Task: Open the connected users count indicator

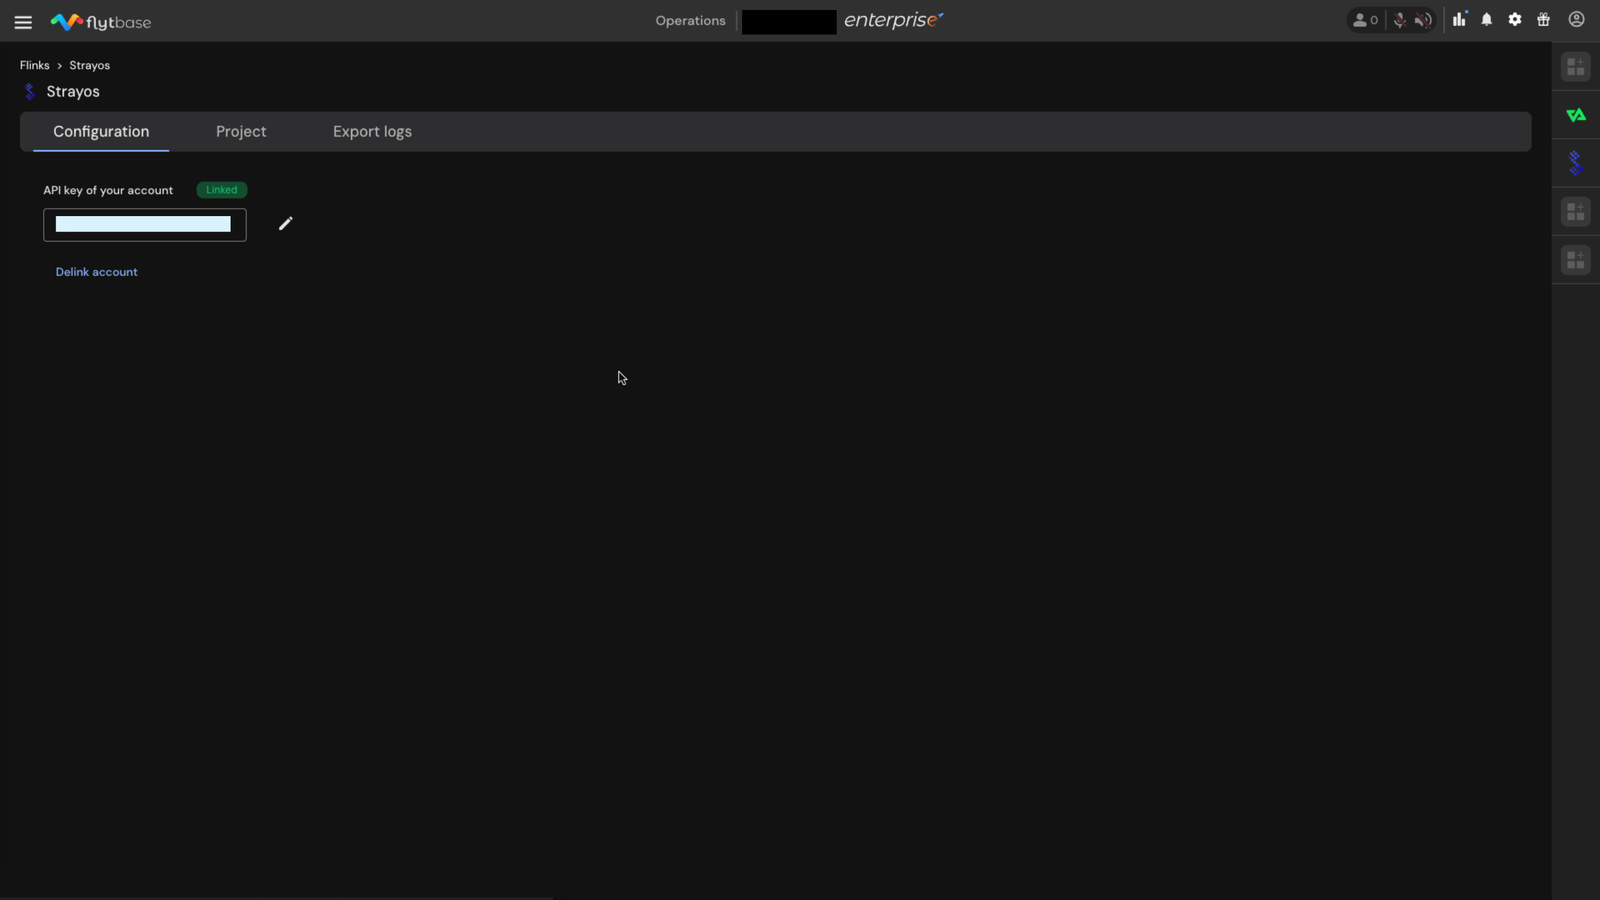Action: 1365,20
